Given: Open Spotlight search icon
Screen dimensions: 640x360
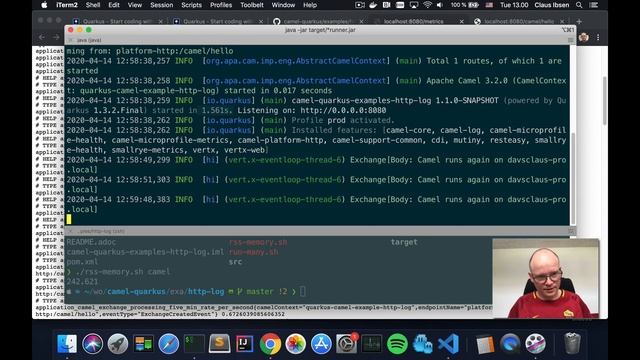Looking at the screenshot, I should pyautogui.click(x=579, y=5).
